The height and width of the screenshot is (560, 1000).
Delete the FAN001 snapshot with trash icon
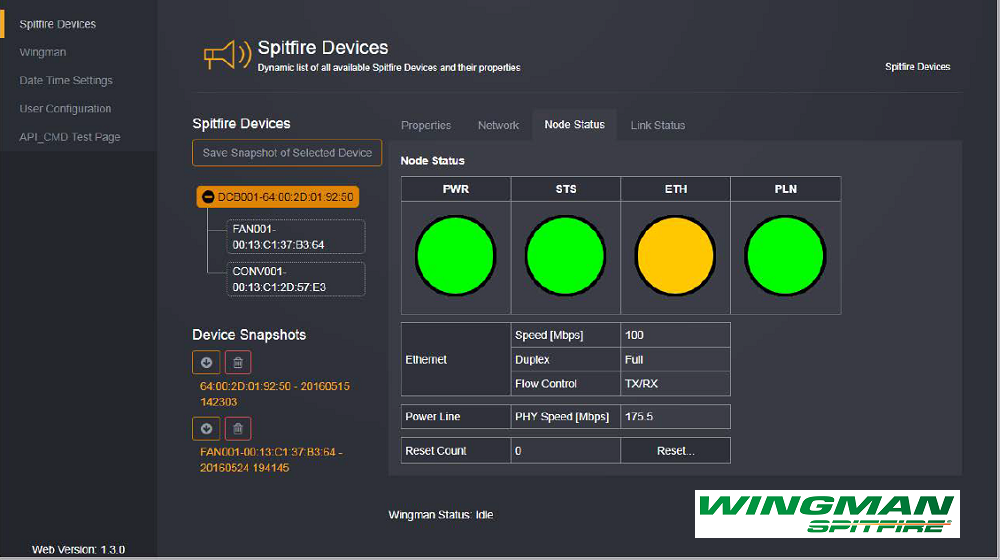pos(238,429)
